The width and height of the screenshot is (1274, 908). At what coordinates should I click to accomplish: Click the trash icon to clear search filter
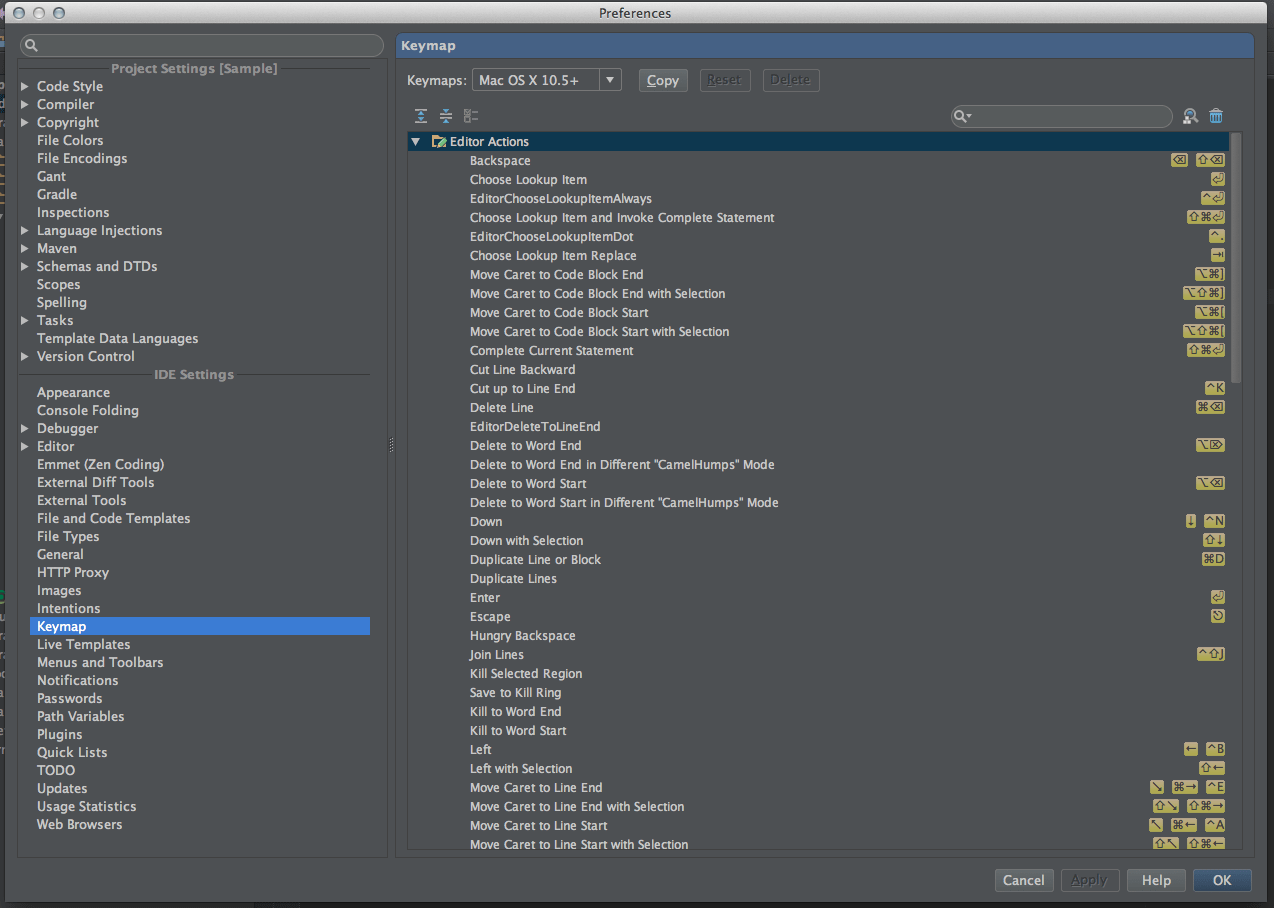(1215, 116)
